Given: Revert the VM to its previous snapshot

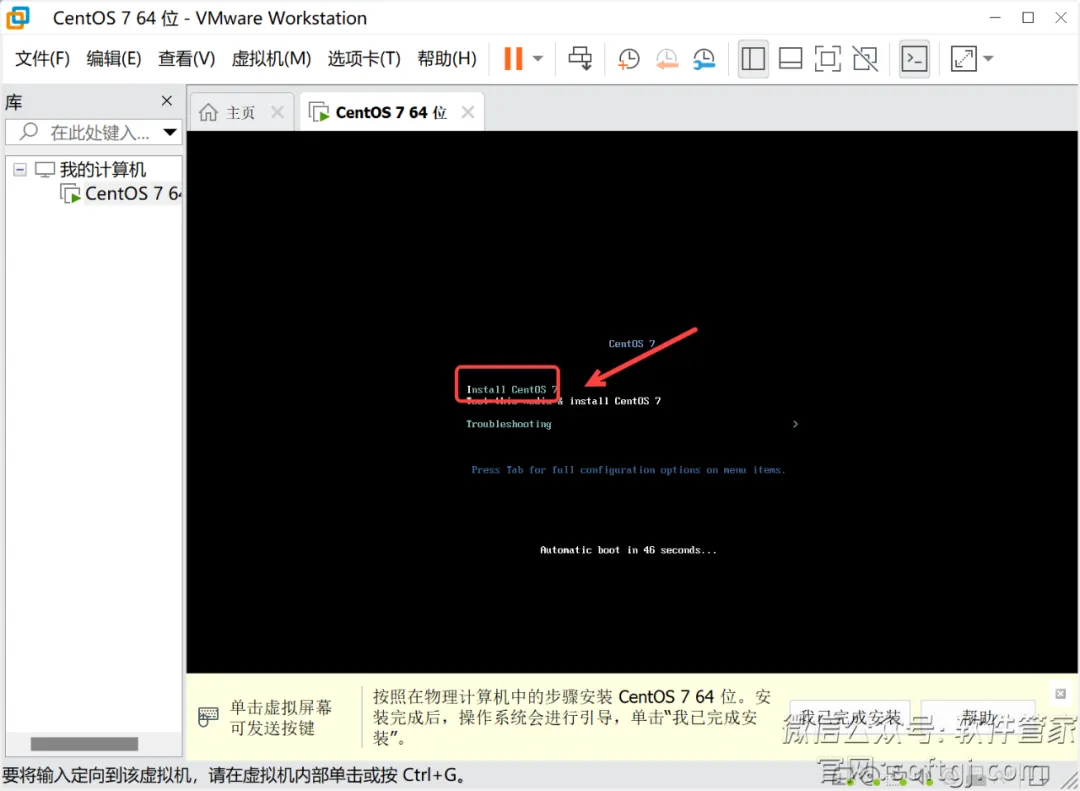Looking at the screenshot, I should coord(666,59).
